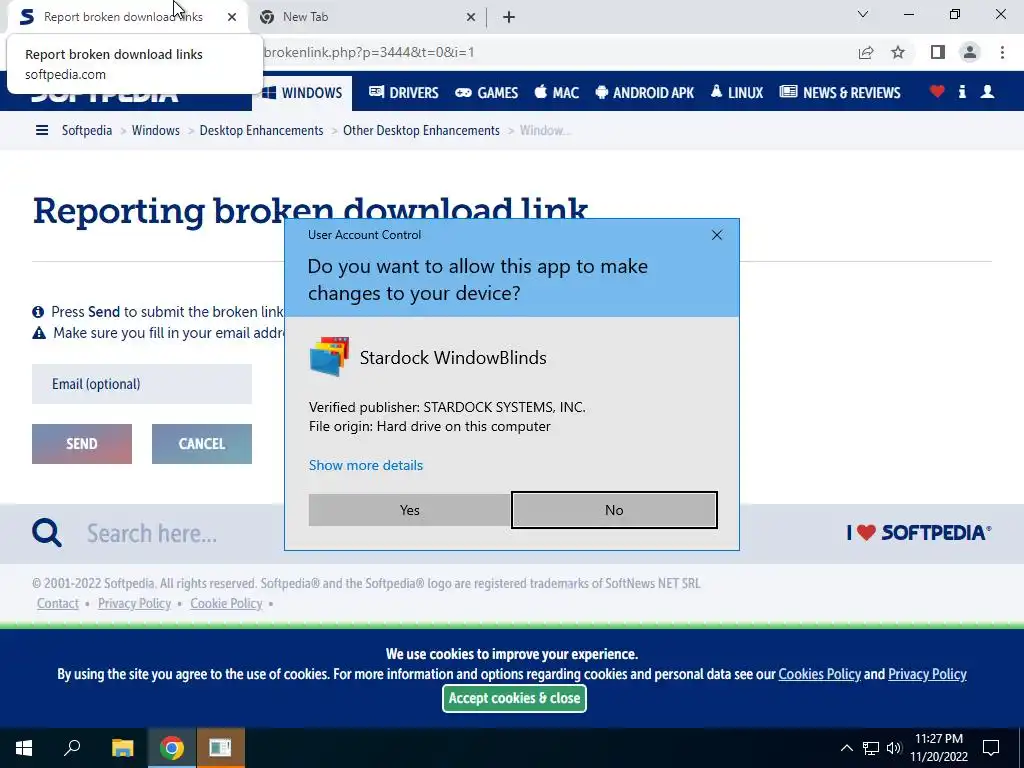
Task: Click the browser address bar URL
Action: (369, 52)
